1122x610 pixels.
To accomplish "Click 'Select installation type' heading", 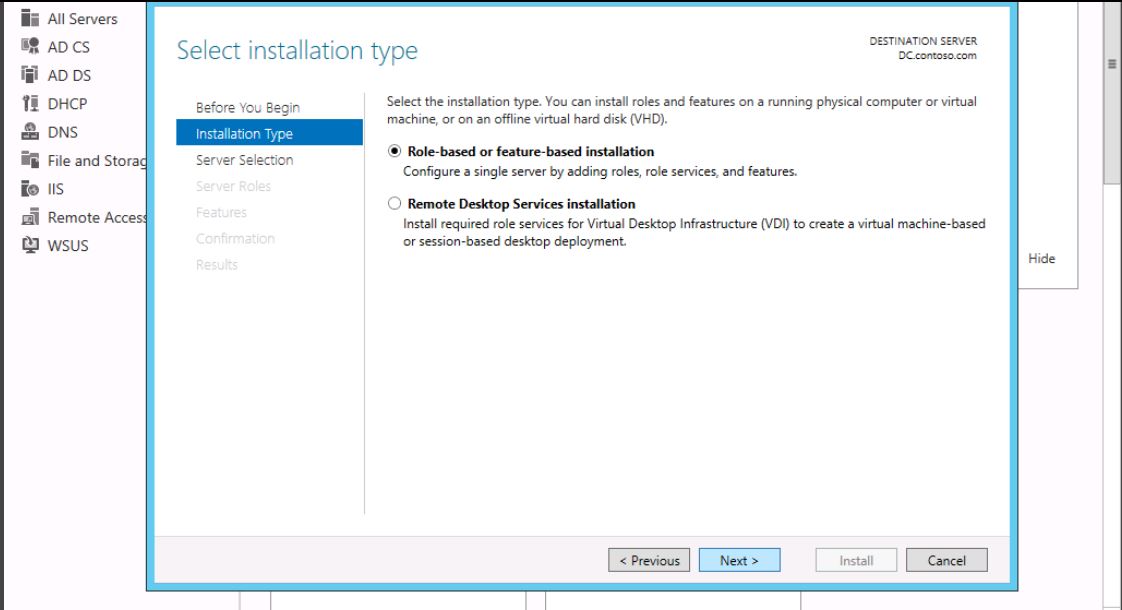I will coord(297,51).
